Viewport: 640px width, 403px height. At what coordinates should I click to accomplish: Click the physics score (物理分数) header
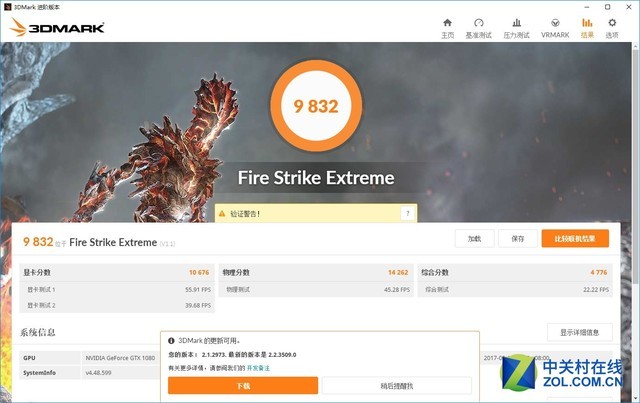point(236,272)
